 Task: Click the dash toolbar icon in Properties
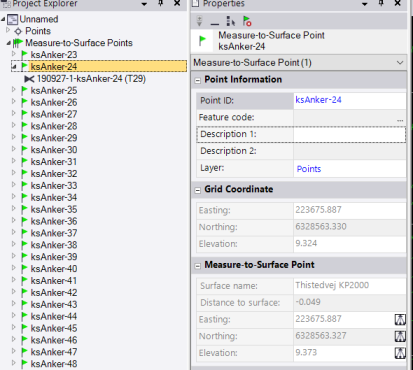(215, 24)
